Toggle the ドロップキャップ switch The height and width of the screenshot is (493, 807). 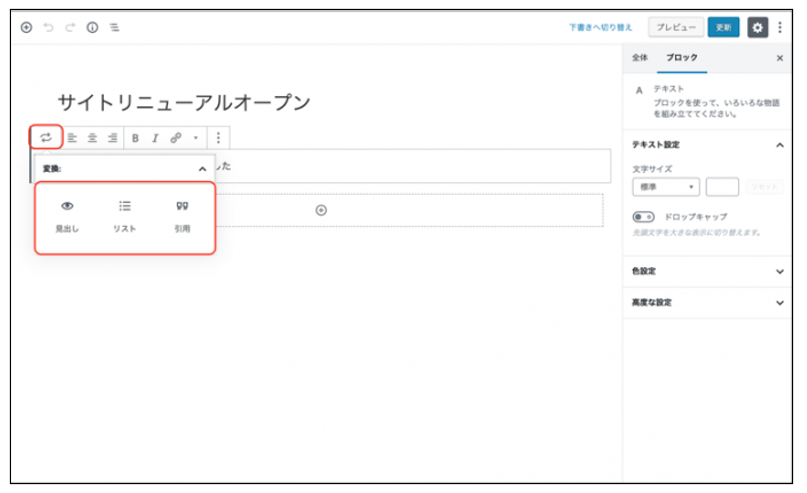pyautogui.click(x=643, y=216)
